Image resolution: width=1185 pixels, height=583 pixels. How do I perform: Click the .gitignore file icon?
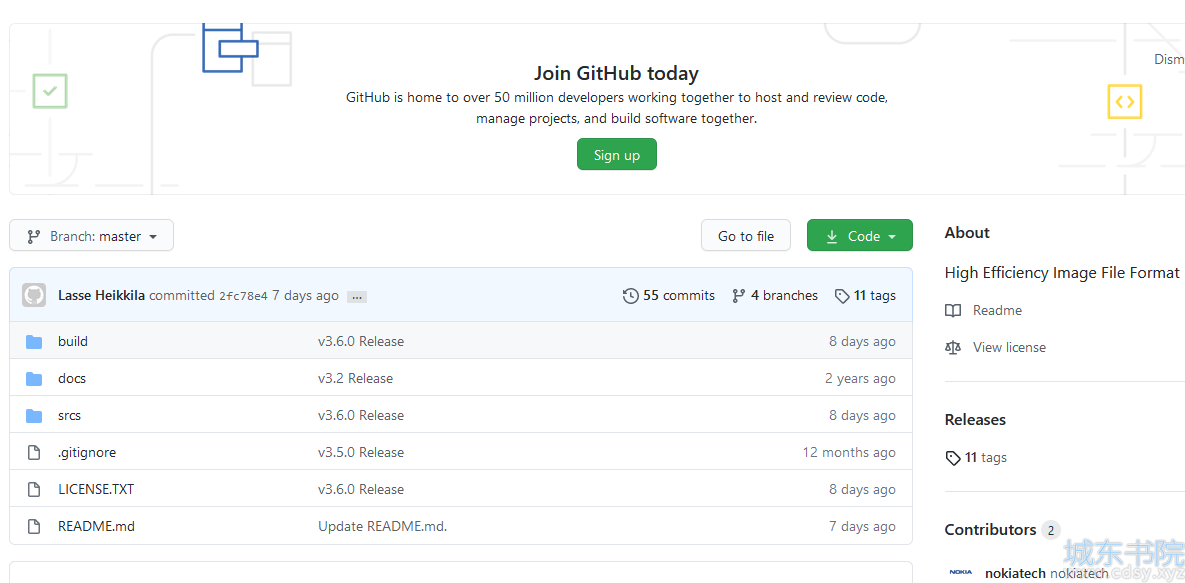(x=33, y=453)
